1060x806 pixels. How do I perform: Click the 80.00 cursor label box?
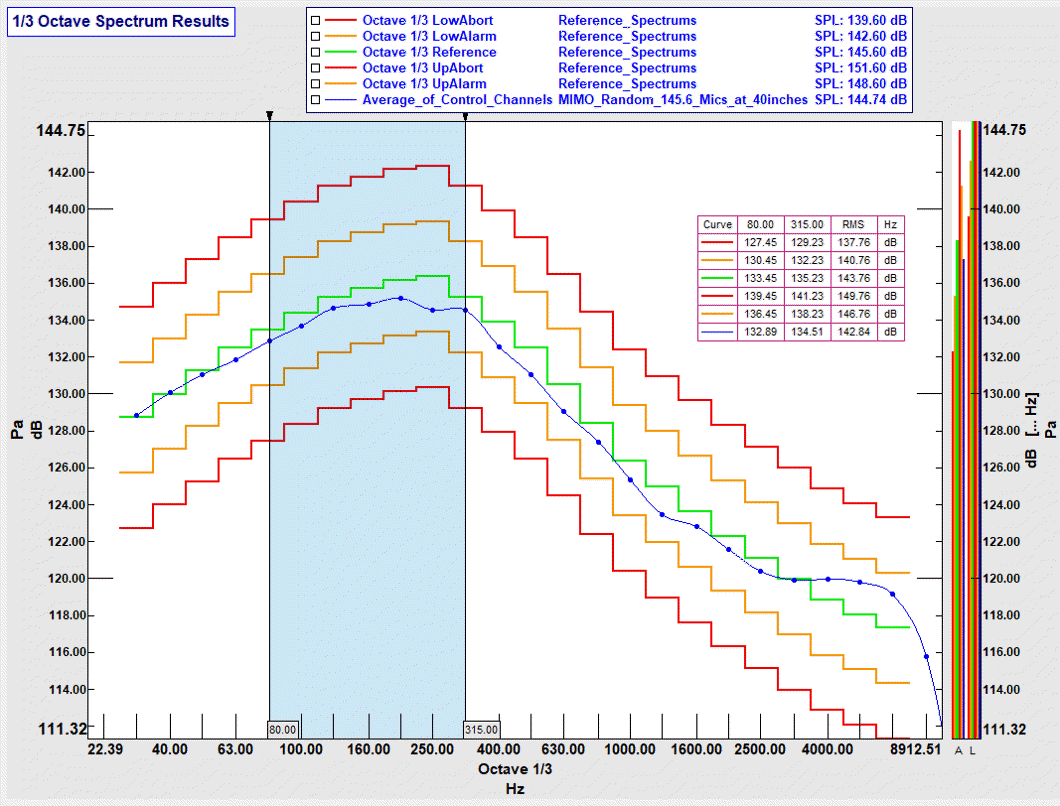pos(281,729)
